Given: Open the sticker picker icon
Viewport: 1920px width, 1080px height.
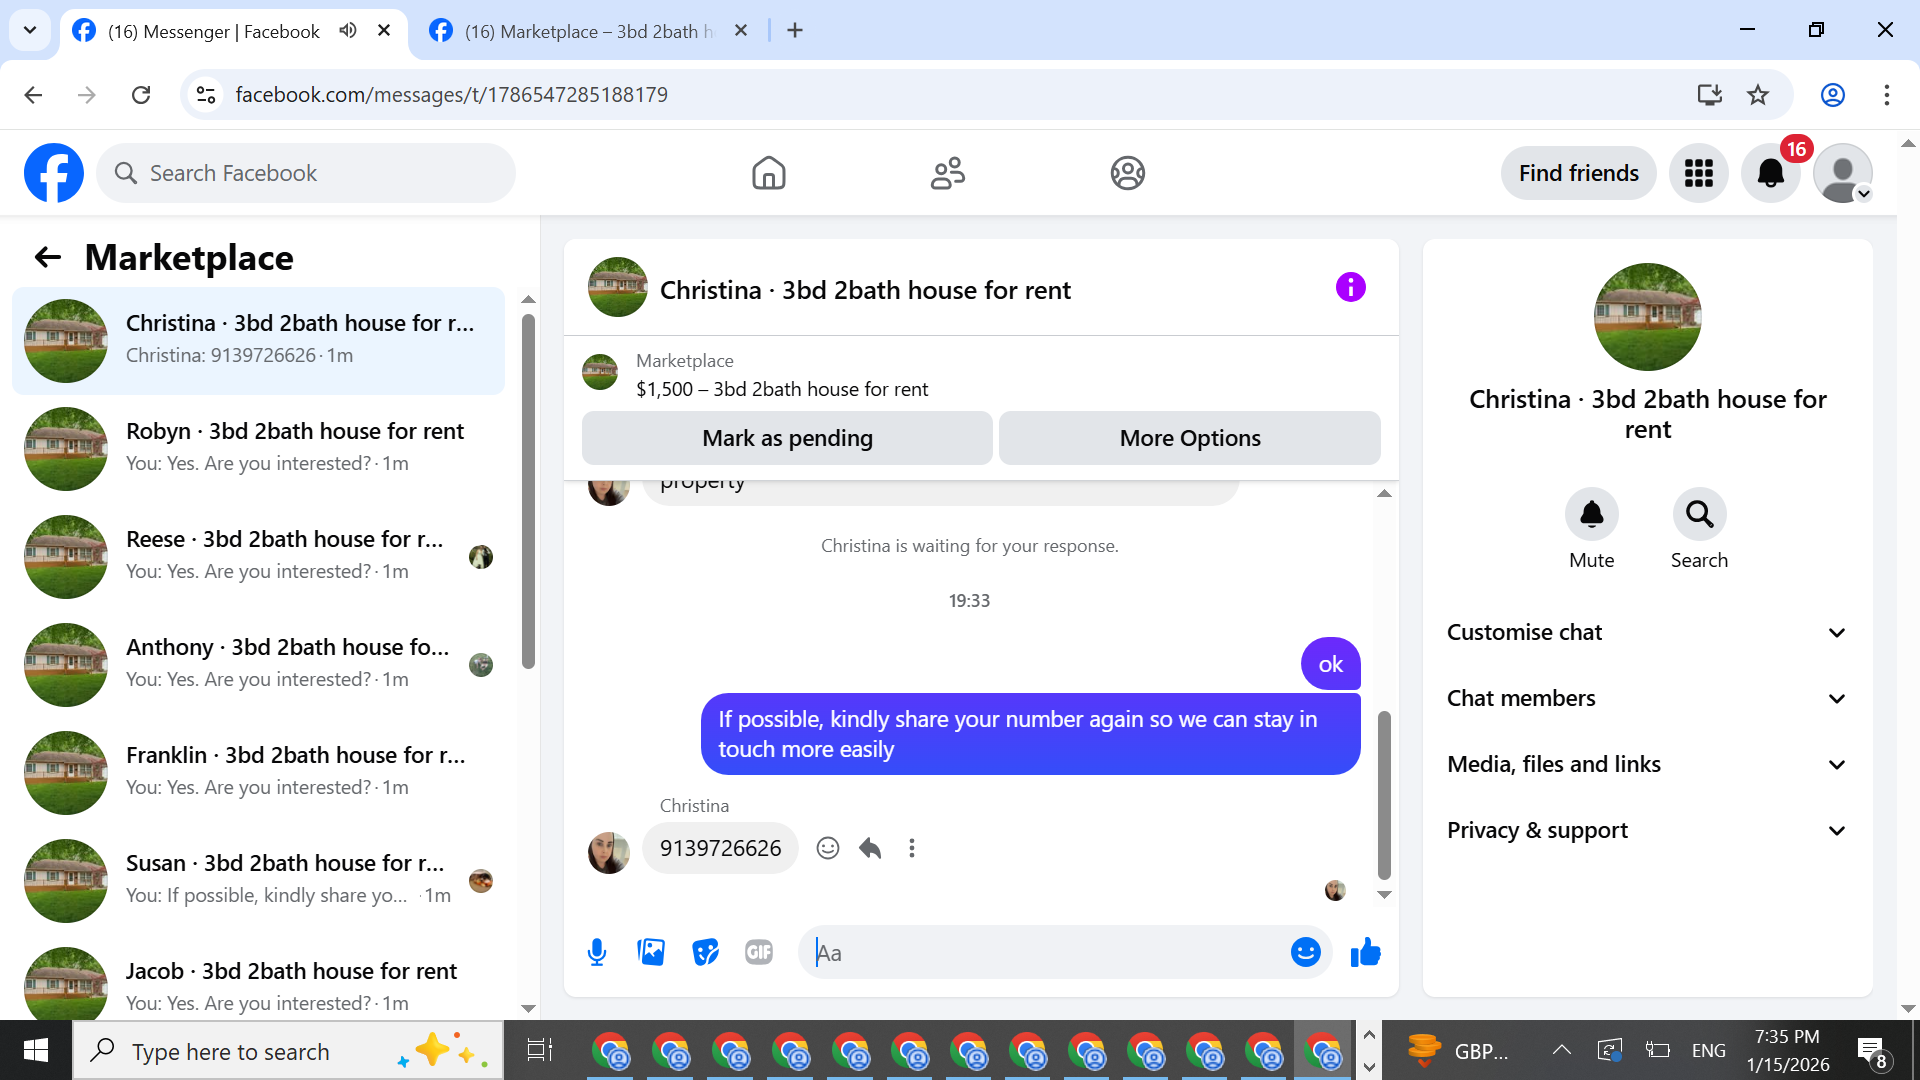Looking at the screenshot, I should click(705, 952).
